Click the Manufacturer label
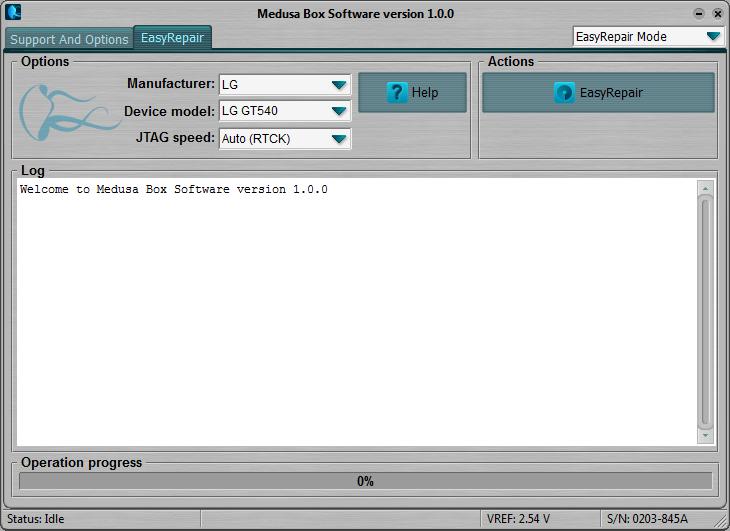The height and width of the screenshot is (531, 730). (171, 84)
